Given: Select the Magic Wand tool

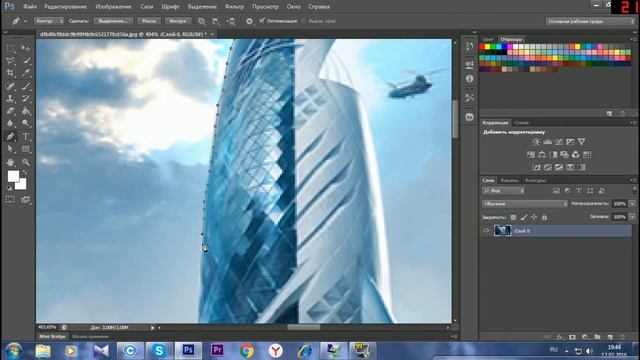Looking at the screenshot, I should coord(26,61).
